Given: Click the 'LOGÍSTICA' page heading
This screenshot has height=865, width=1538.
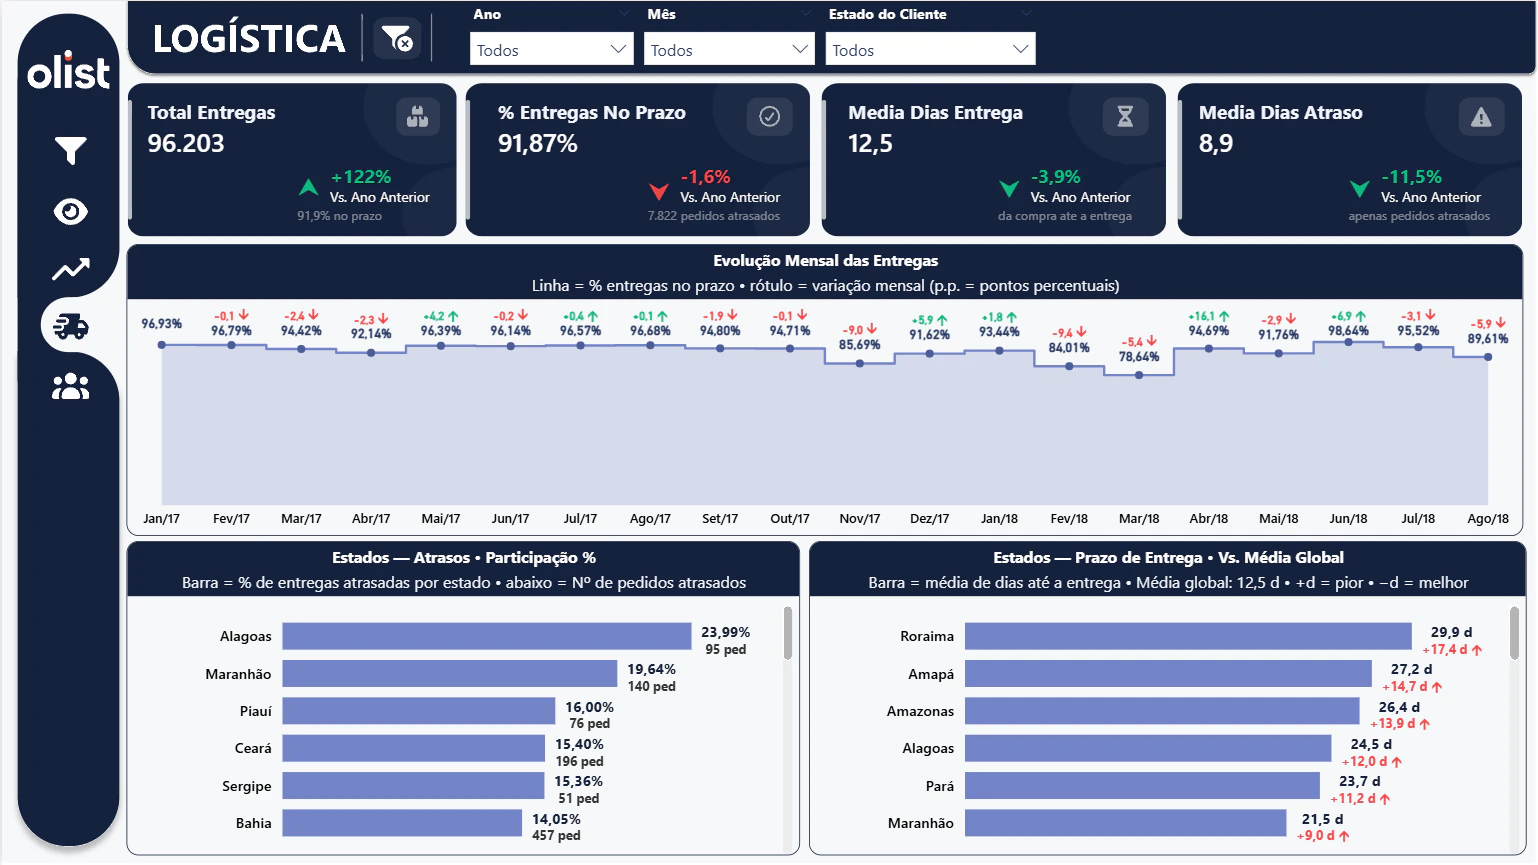Looking at the screenshot, I should click(249, 39).
